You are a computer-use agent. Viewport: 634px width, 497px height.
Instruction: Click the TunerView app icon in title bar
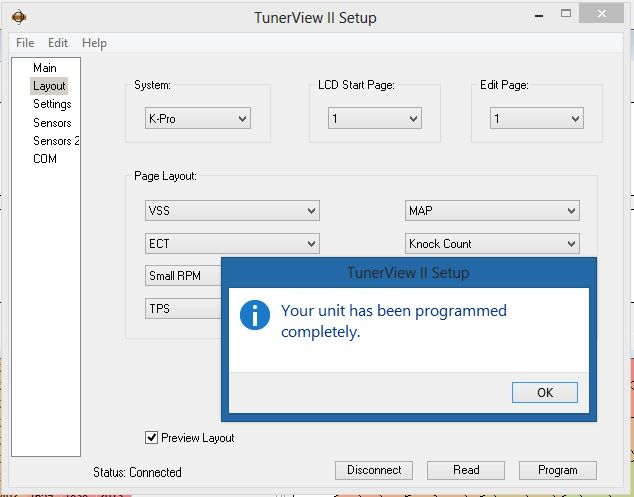19,17
